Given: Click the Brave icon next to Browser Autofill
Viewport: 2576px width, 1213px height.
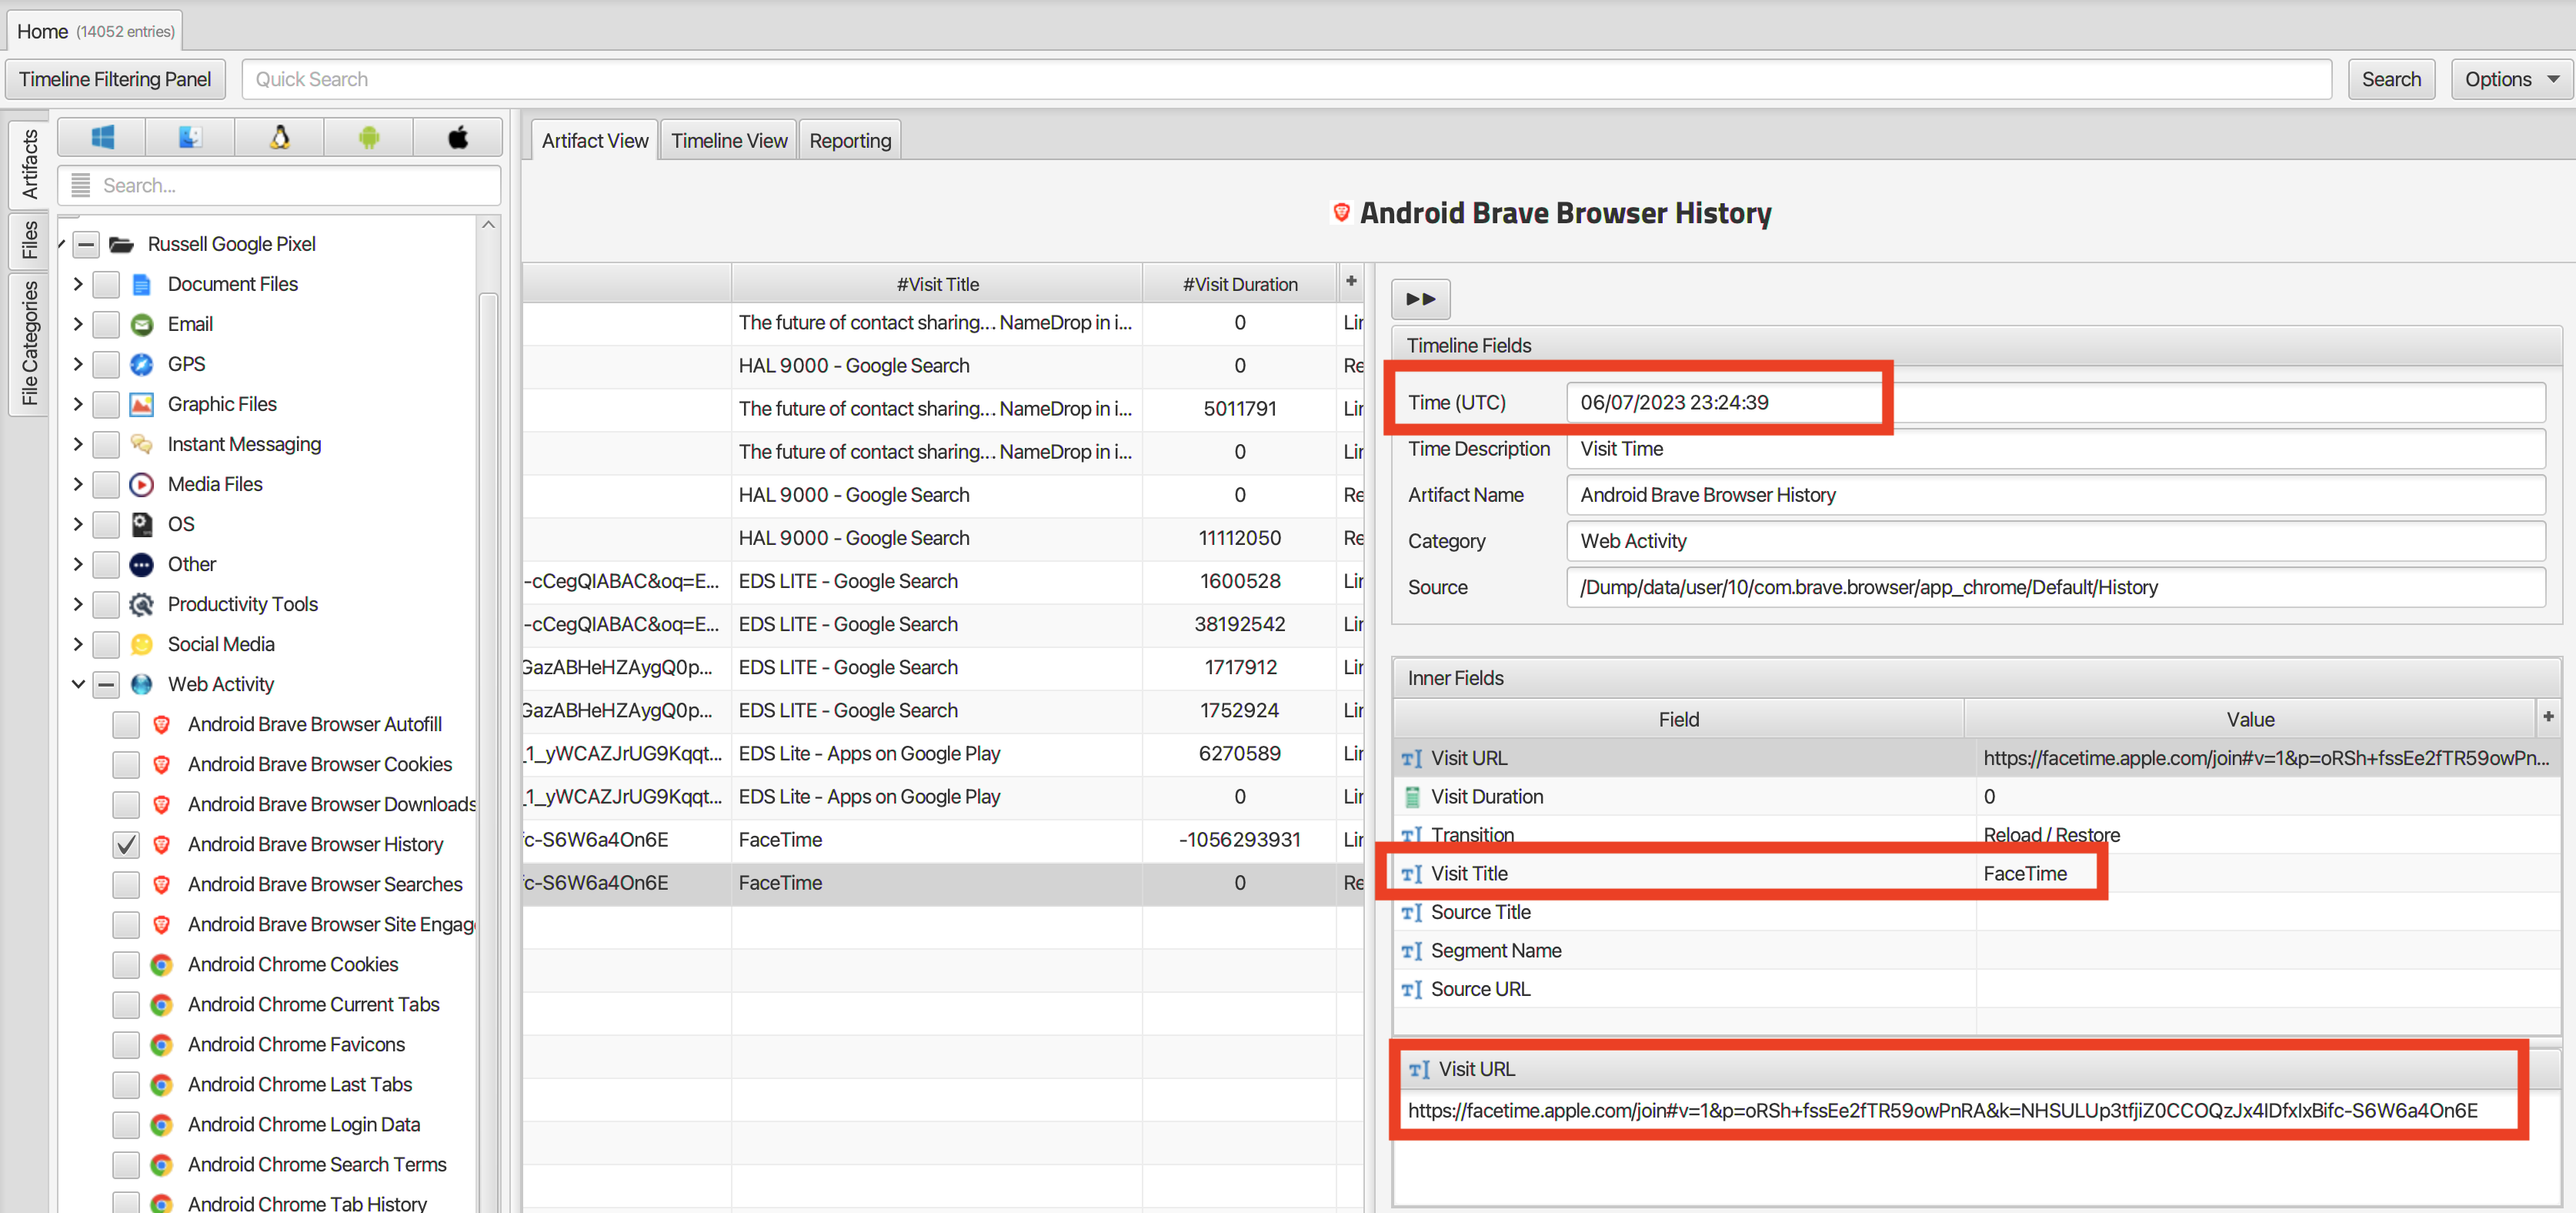Looking at the screenshot, I should pos(161,725).
